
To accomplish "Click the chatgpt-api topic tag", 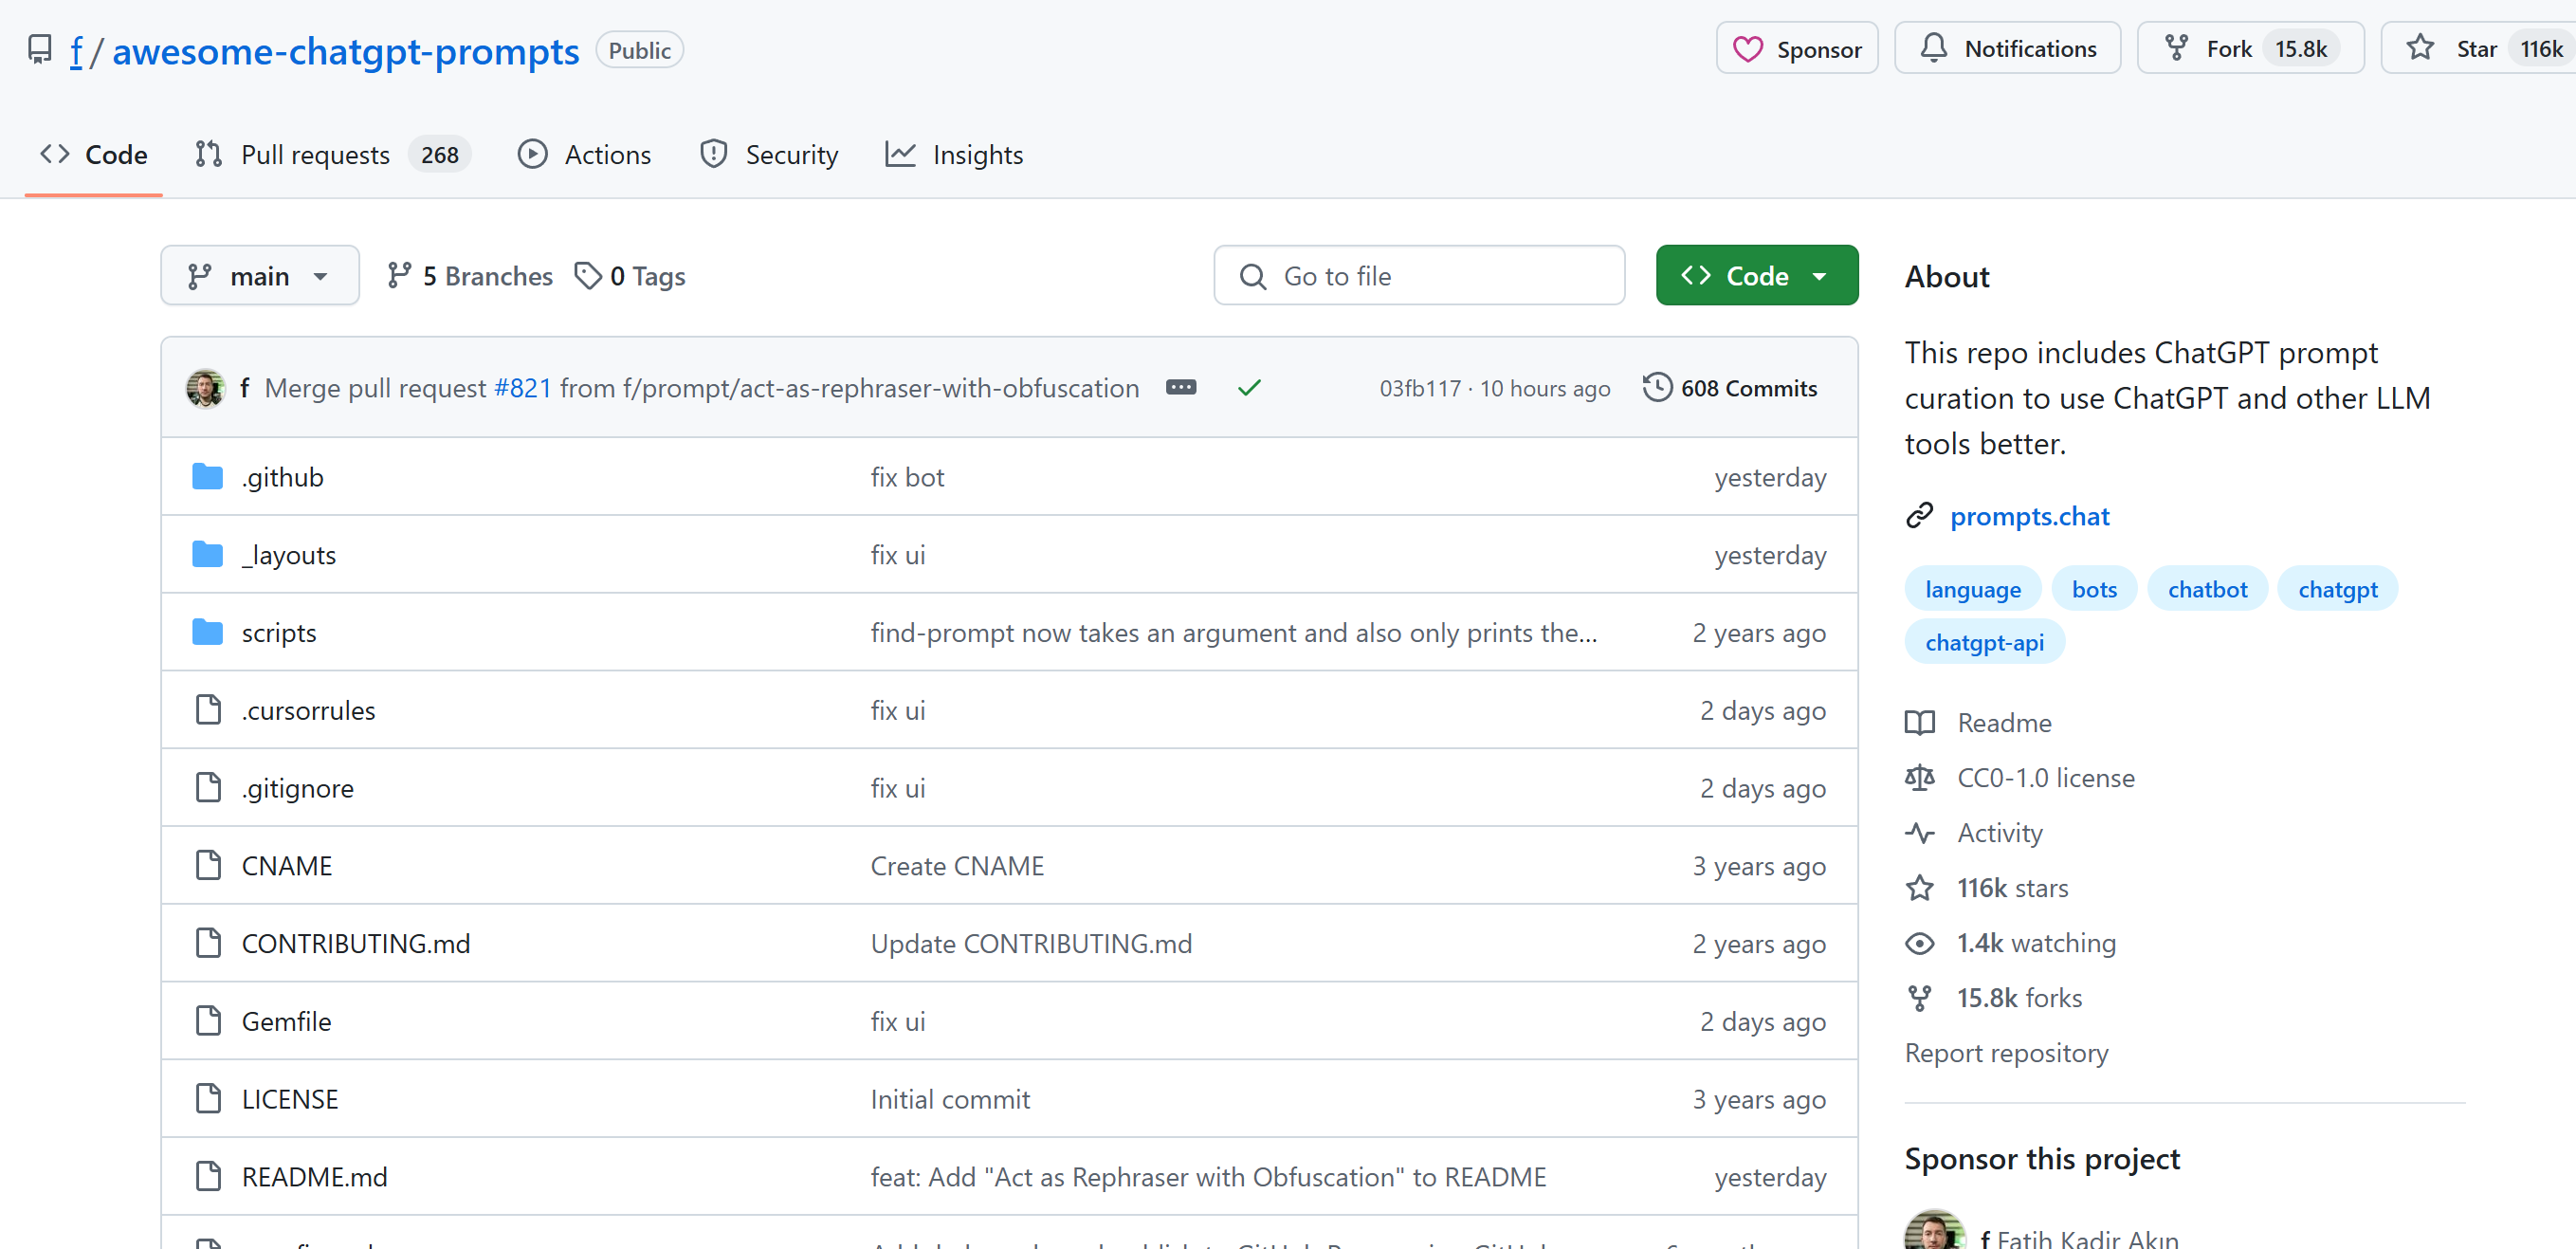I will pos(1984,642).
